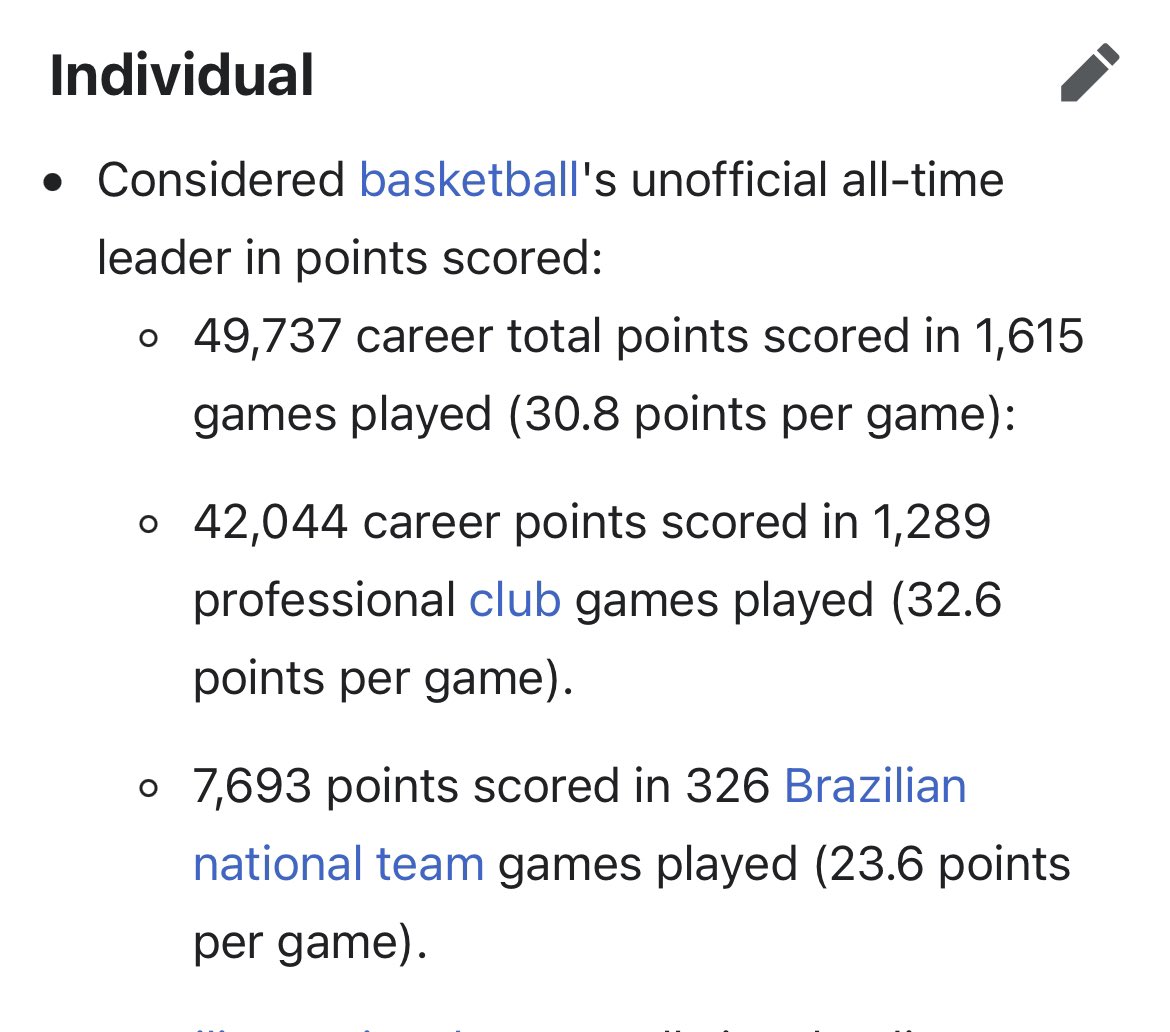Click the solid bullet before Considered
Viewport: 1170px width, 1032px height.
[x=52, y=182]
